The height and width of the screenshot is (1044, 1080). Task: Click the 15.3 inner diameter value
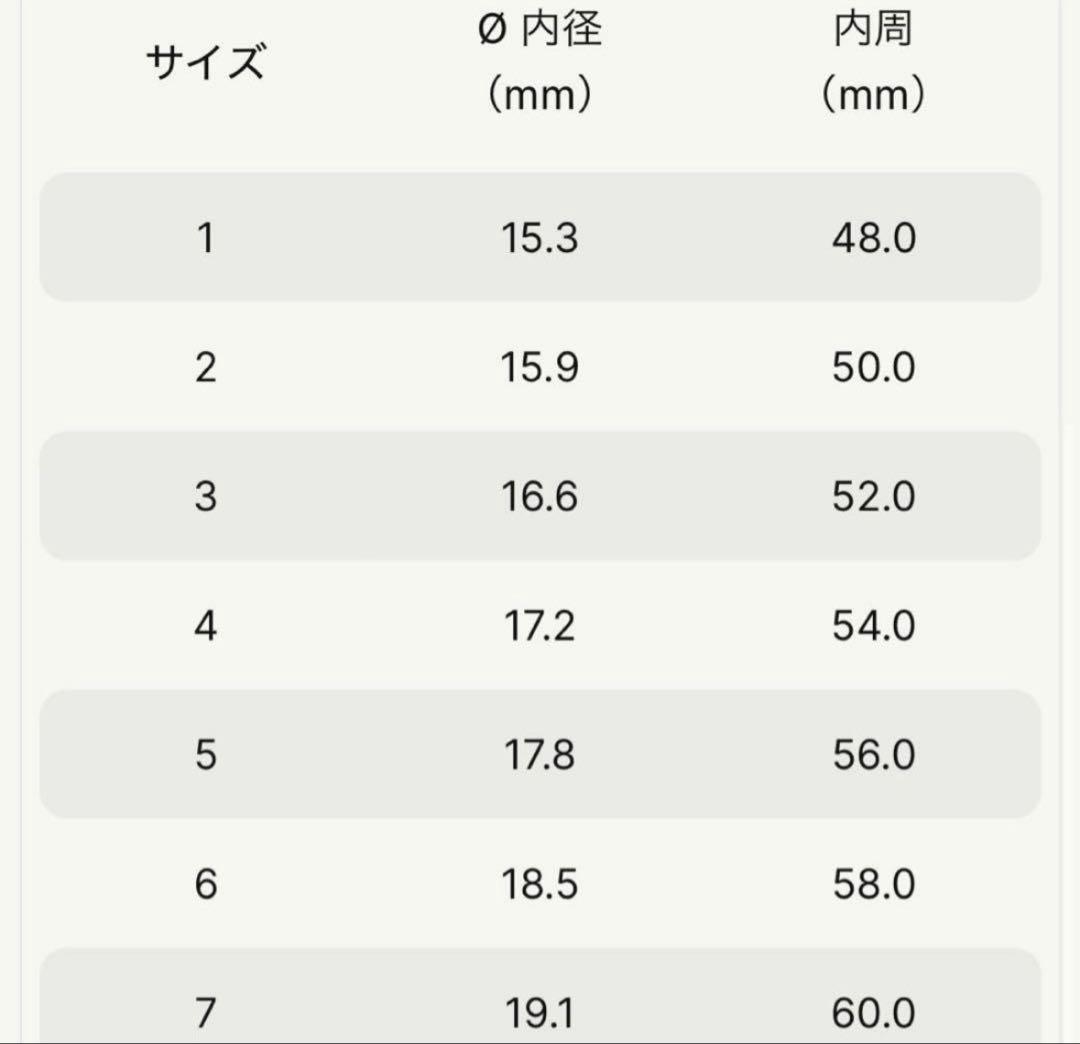[x=540, y=239]
